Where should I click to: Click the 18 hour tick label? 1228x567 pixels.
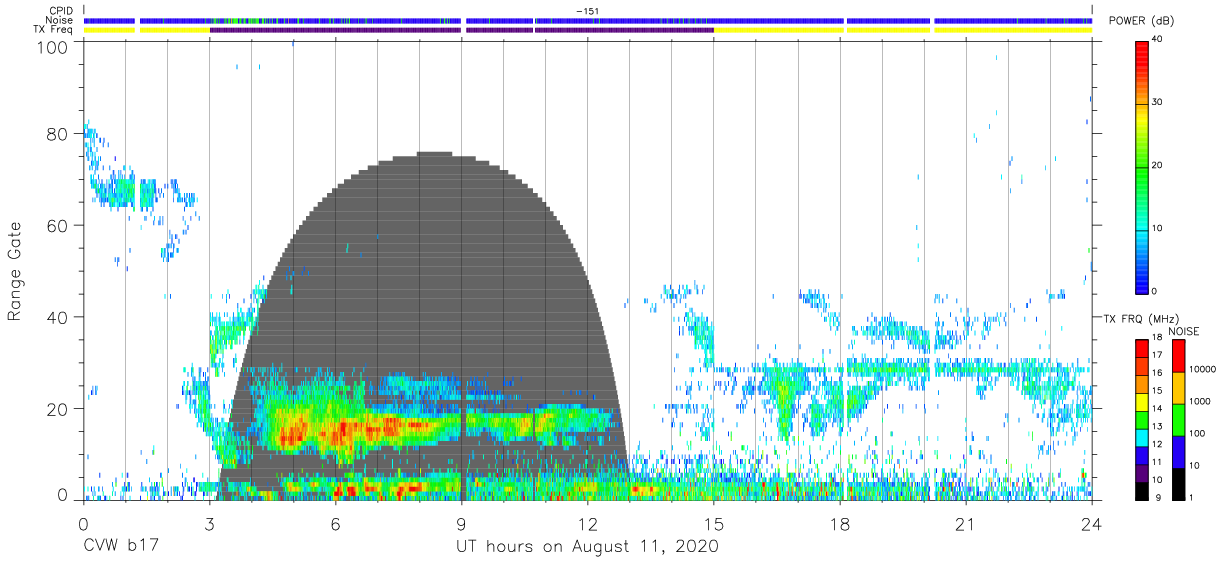point(841,524)
